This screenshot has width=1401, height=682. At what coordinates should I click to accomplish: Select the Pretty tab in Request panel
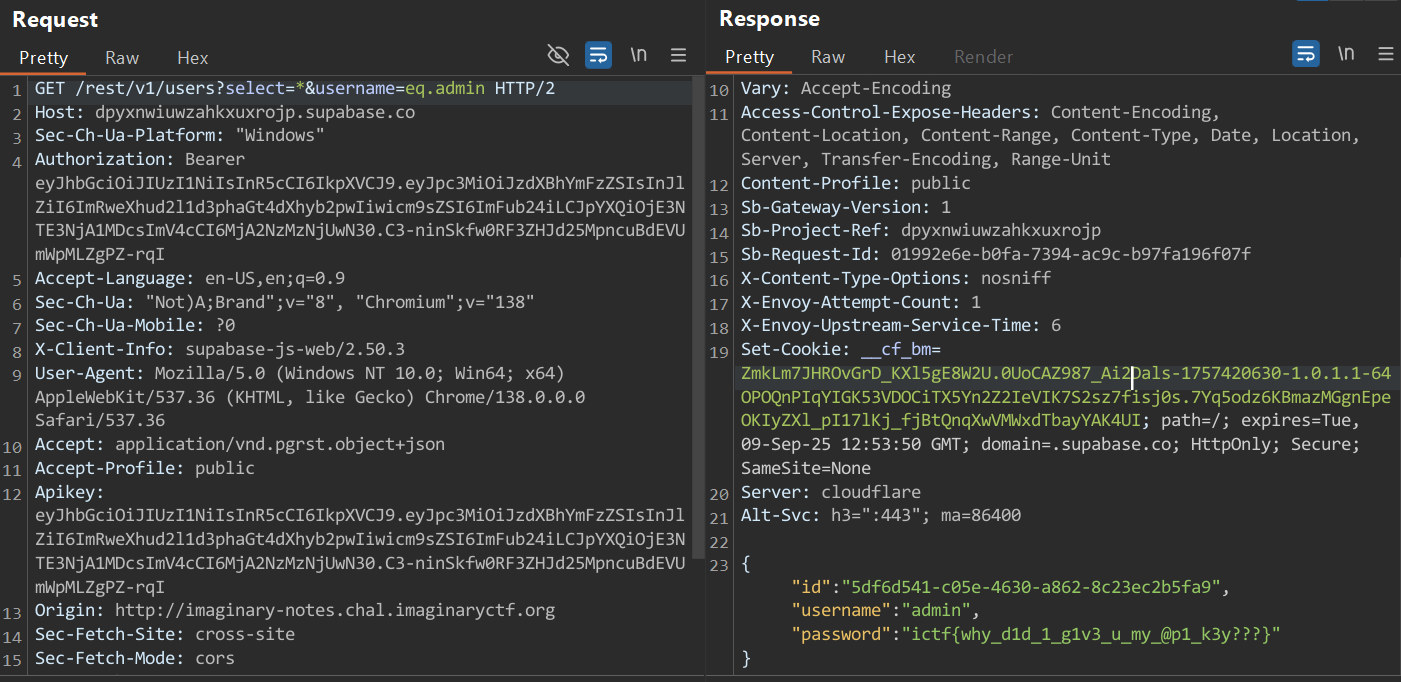coord(44,57)
